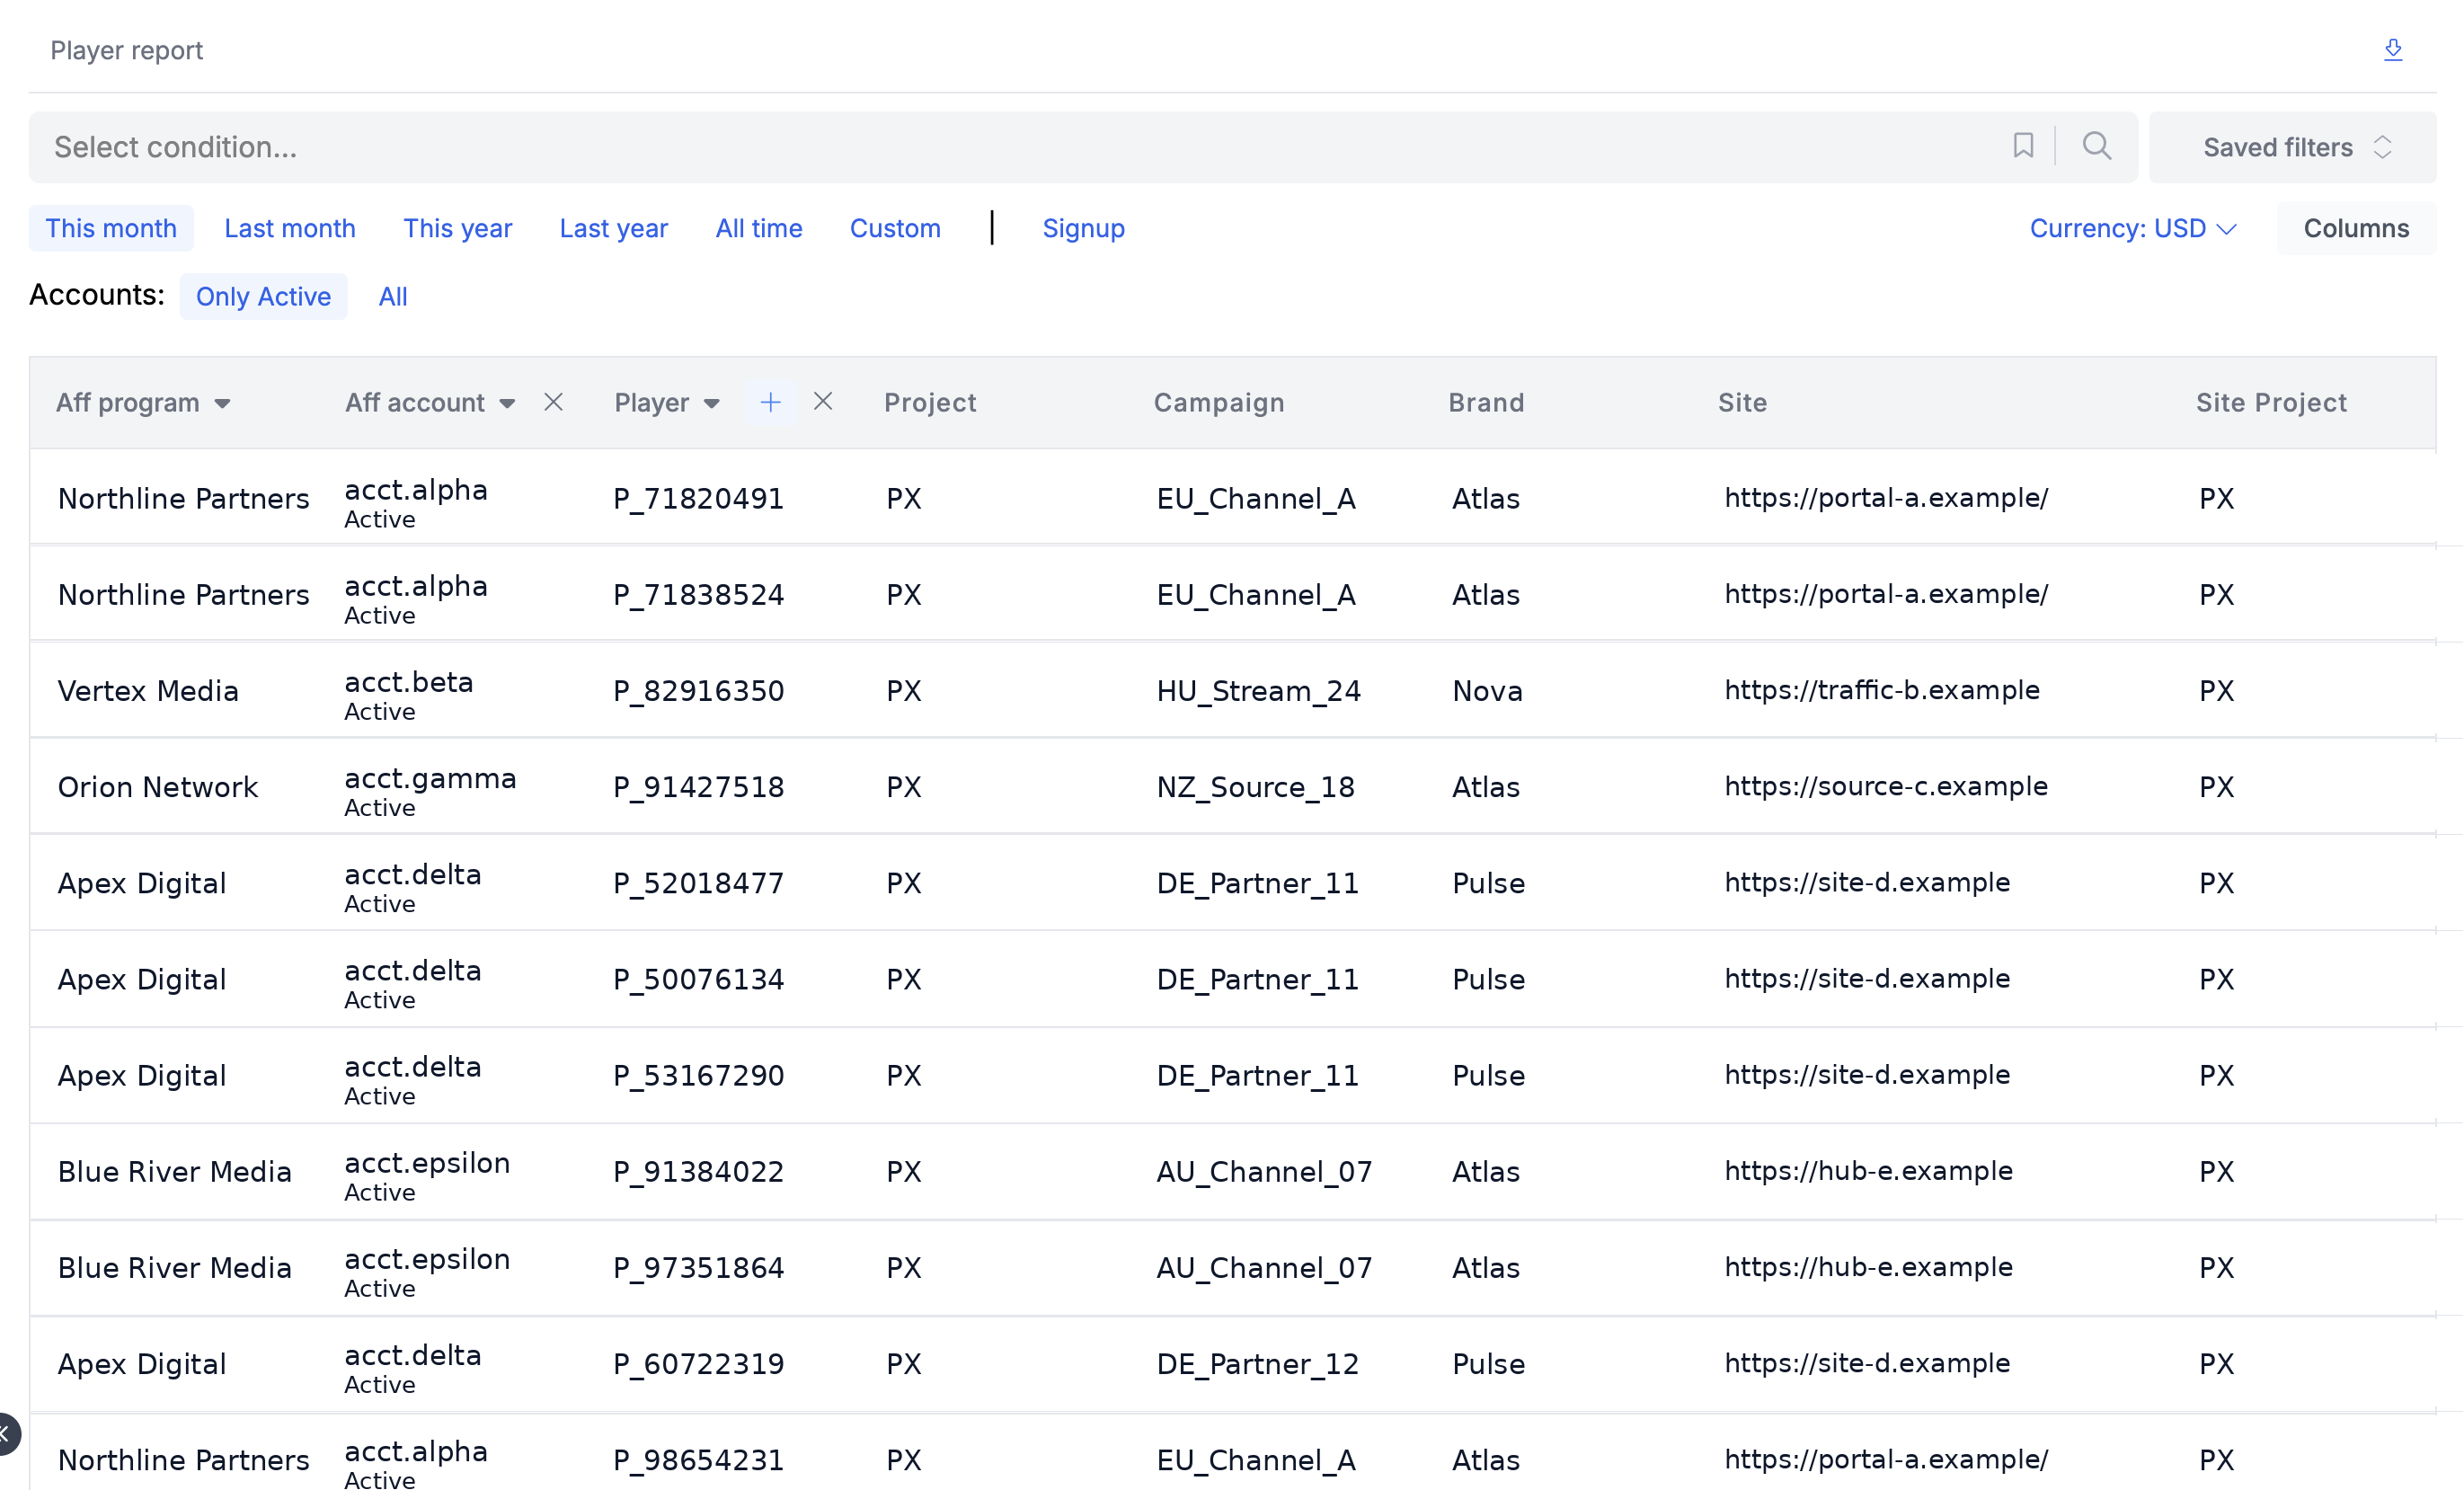2464x1490 pixels.
Task: Remove the Player column grouping
Action: click(823, 402)
